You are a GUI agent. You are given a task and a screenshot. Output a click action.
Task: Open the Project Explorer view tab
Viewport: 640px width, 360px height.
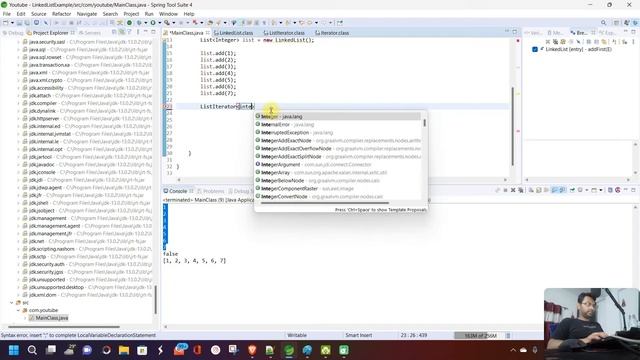click(x=50, y=33)
